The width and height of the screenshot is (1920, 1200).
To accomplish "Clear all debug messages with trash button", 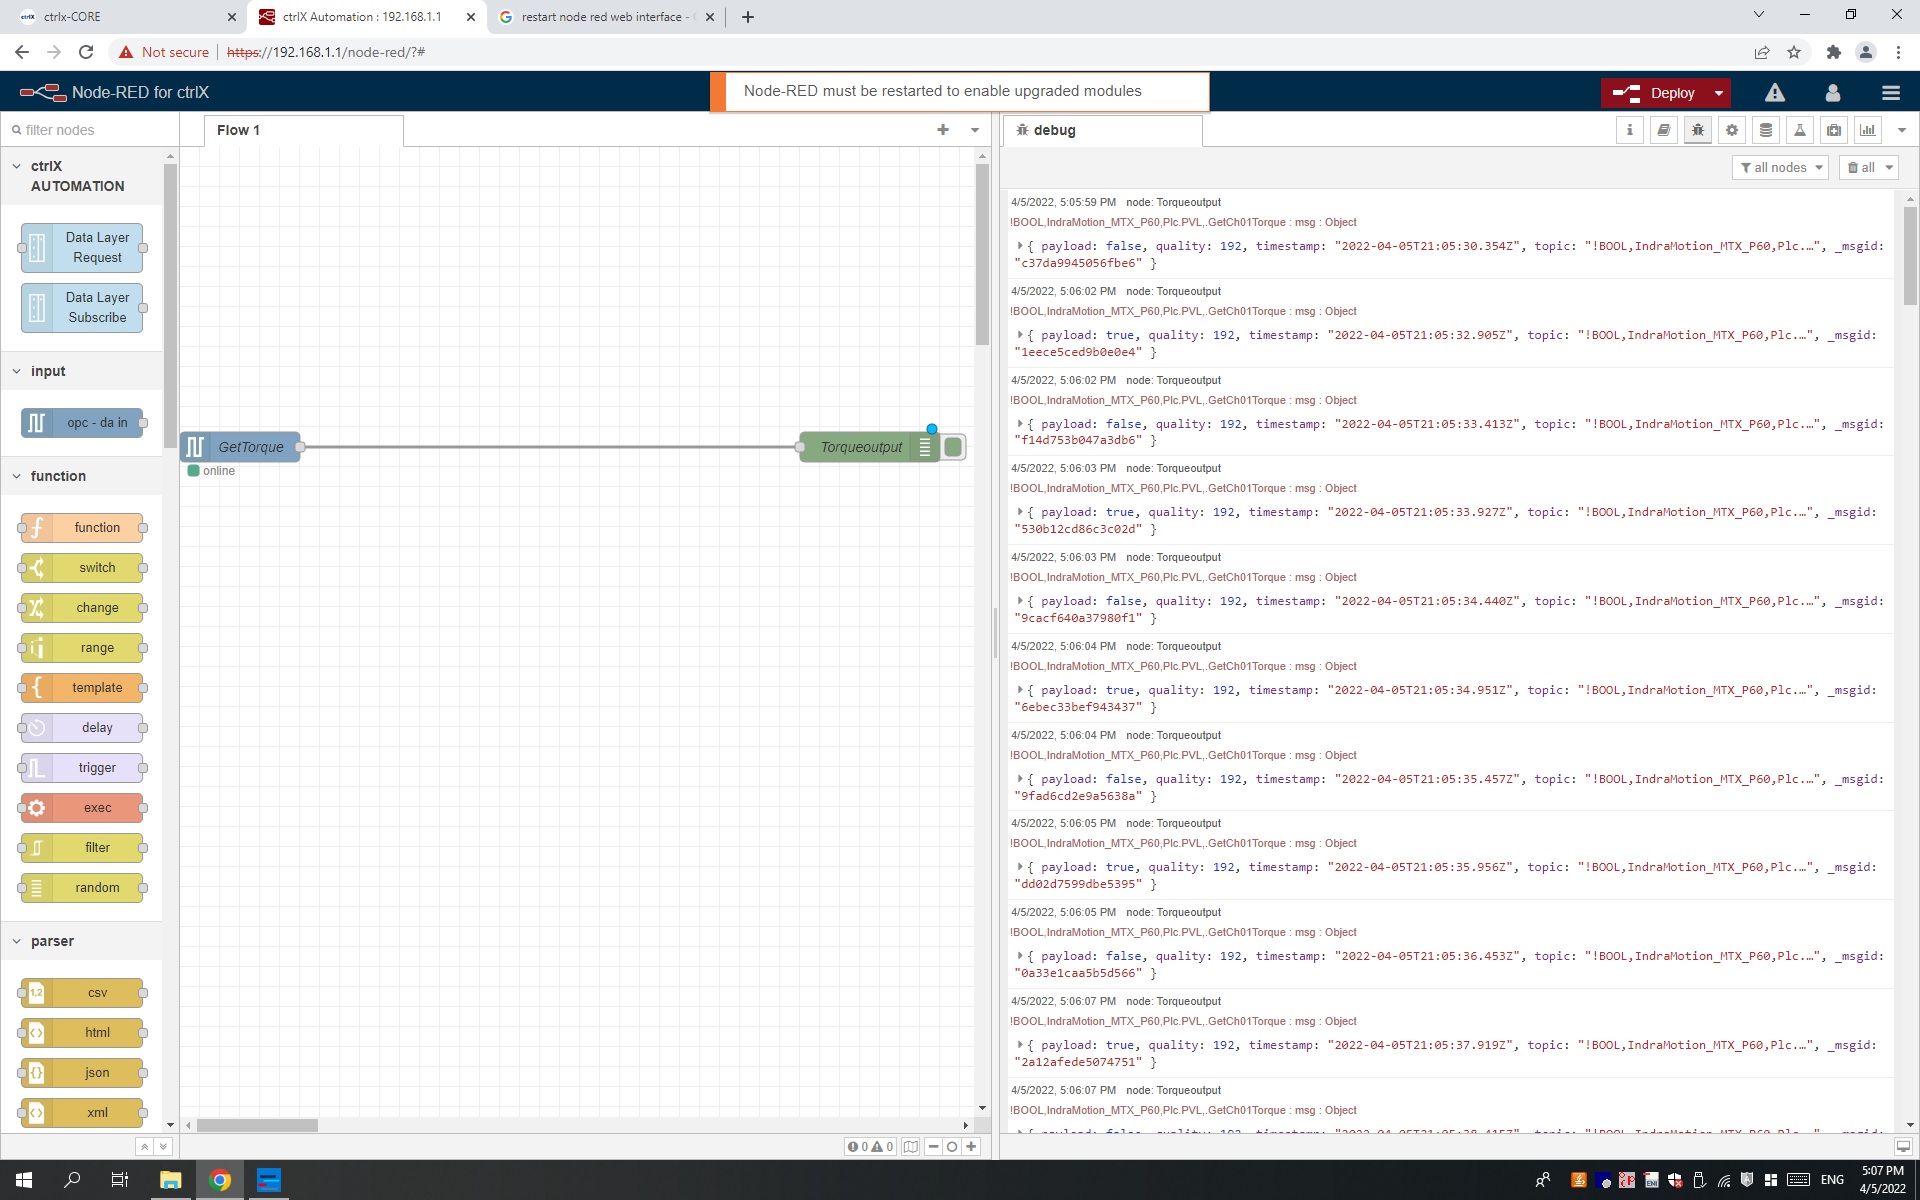I will pos(1861,168).
